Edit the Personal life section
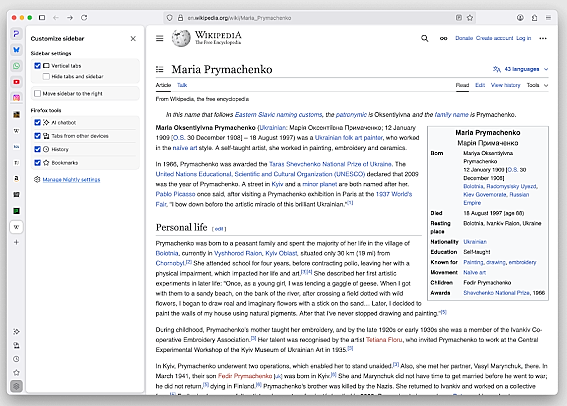Screen dimensions: 567x406 tap(219, 229)
